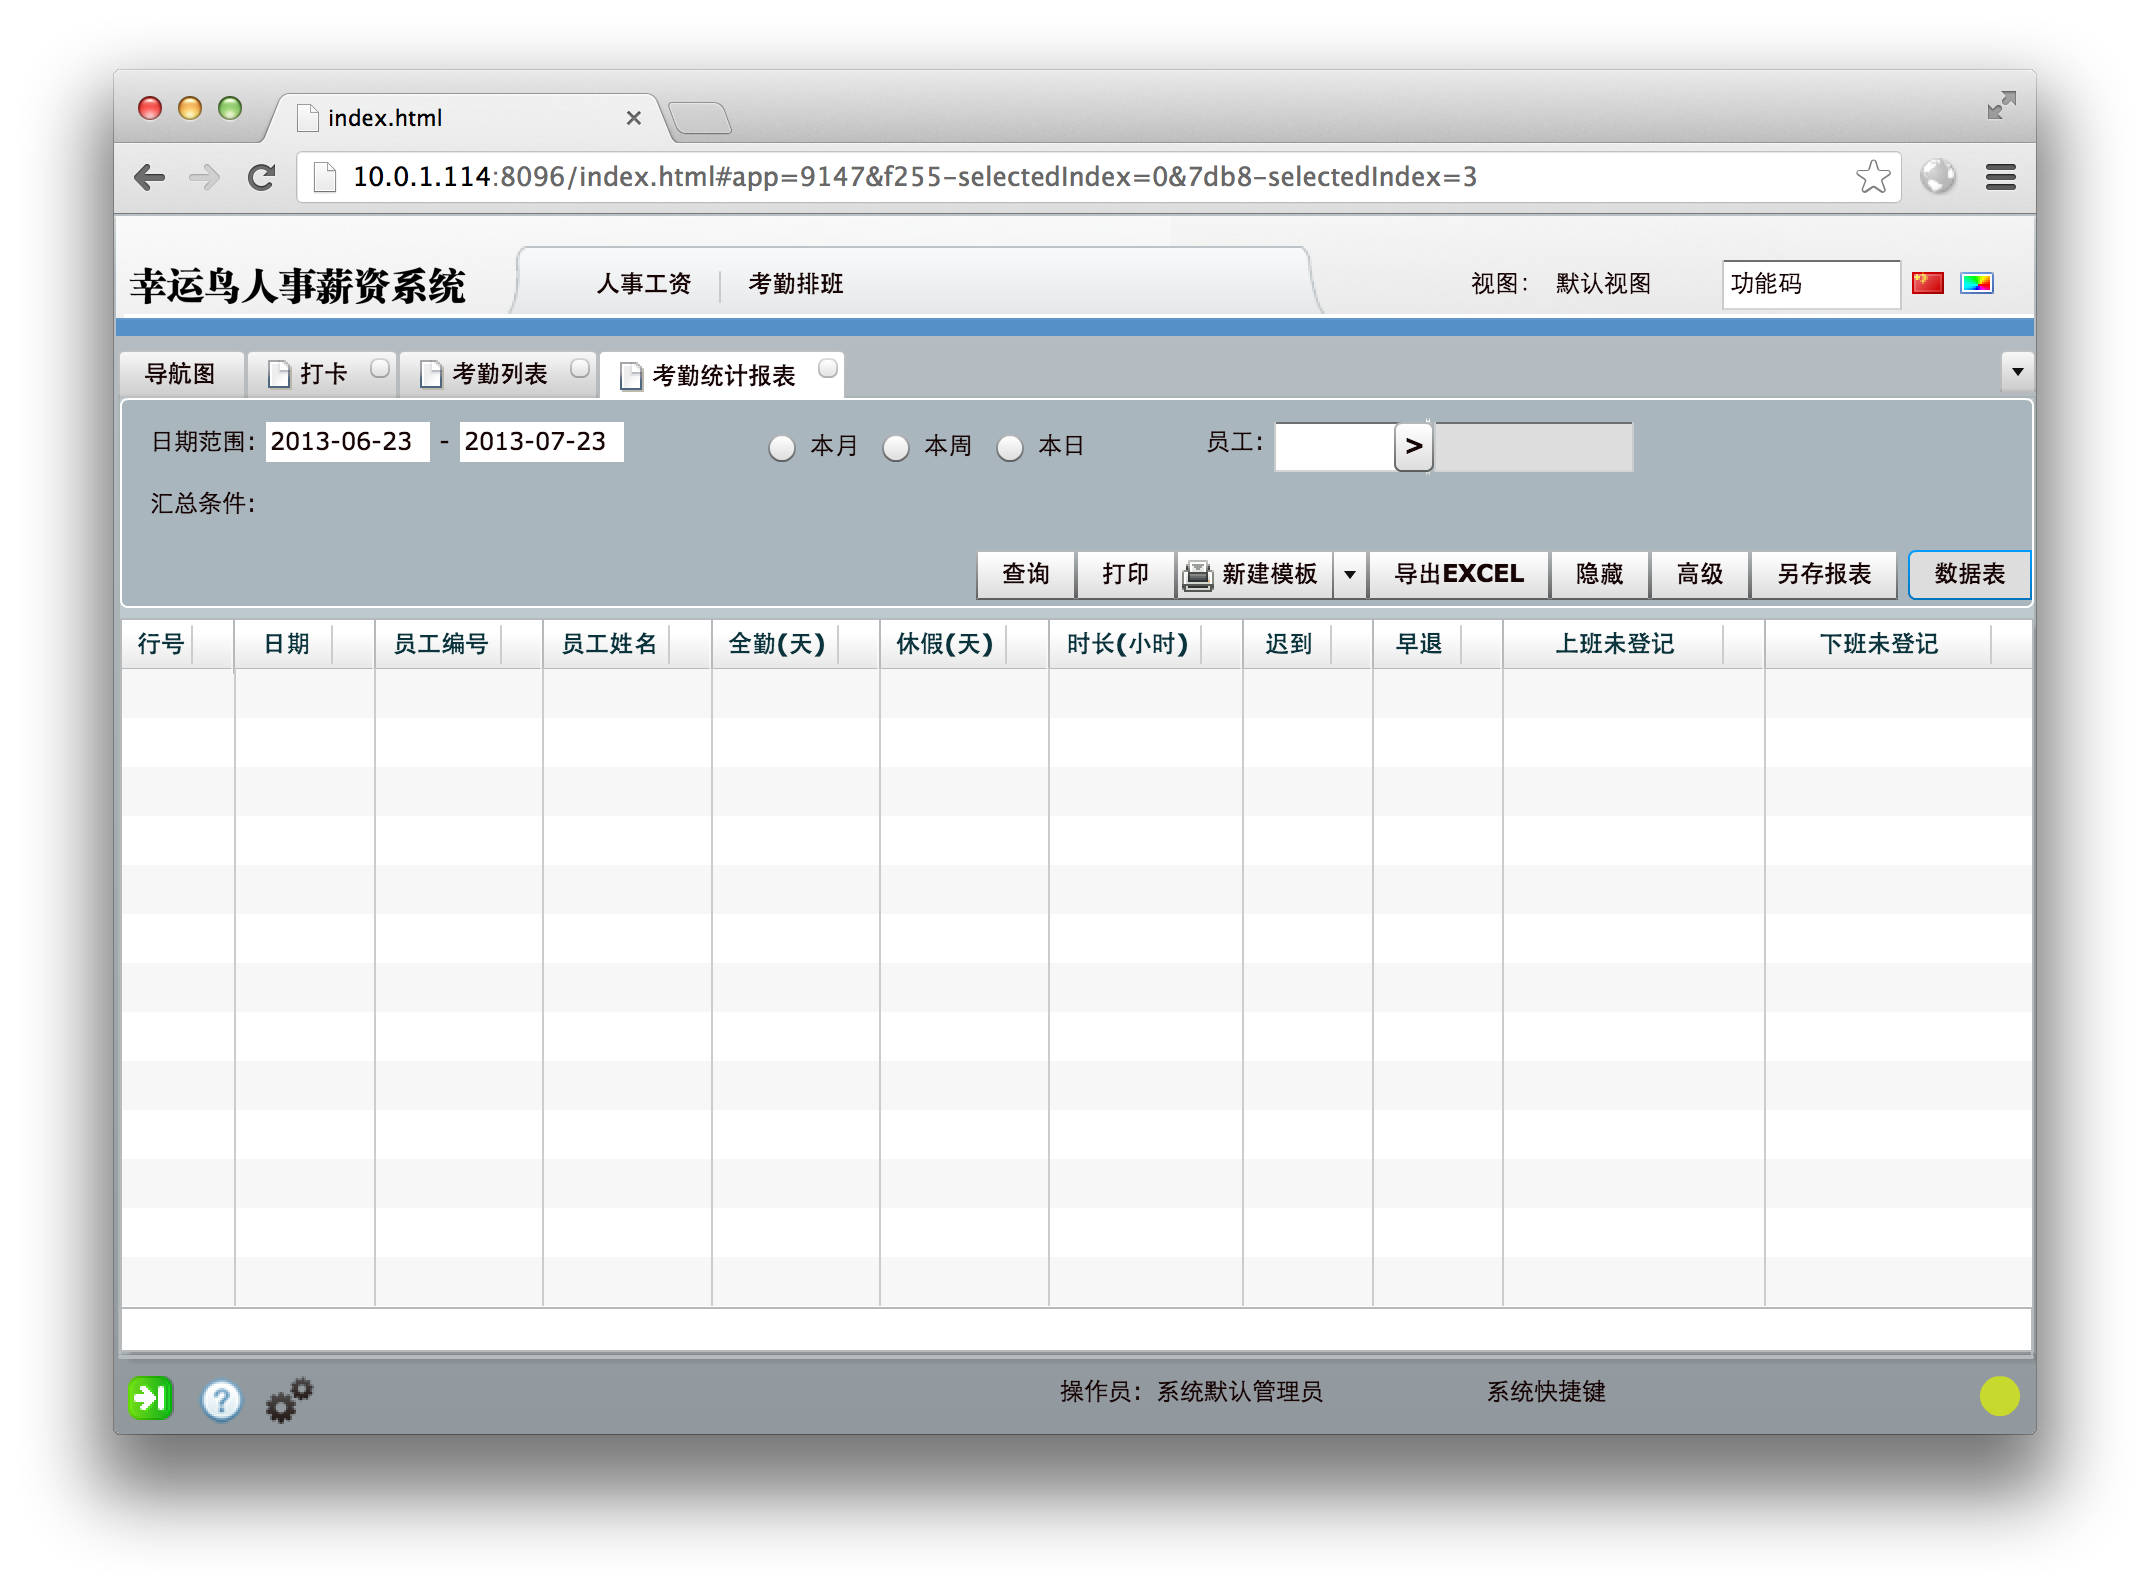Viewport: 2150px width, 1592px height.
Task: Close the 打卡 tab
Action: click(379, 368)
